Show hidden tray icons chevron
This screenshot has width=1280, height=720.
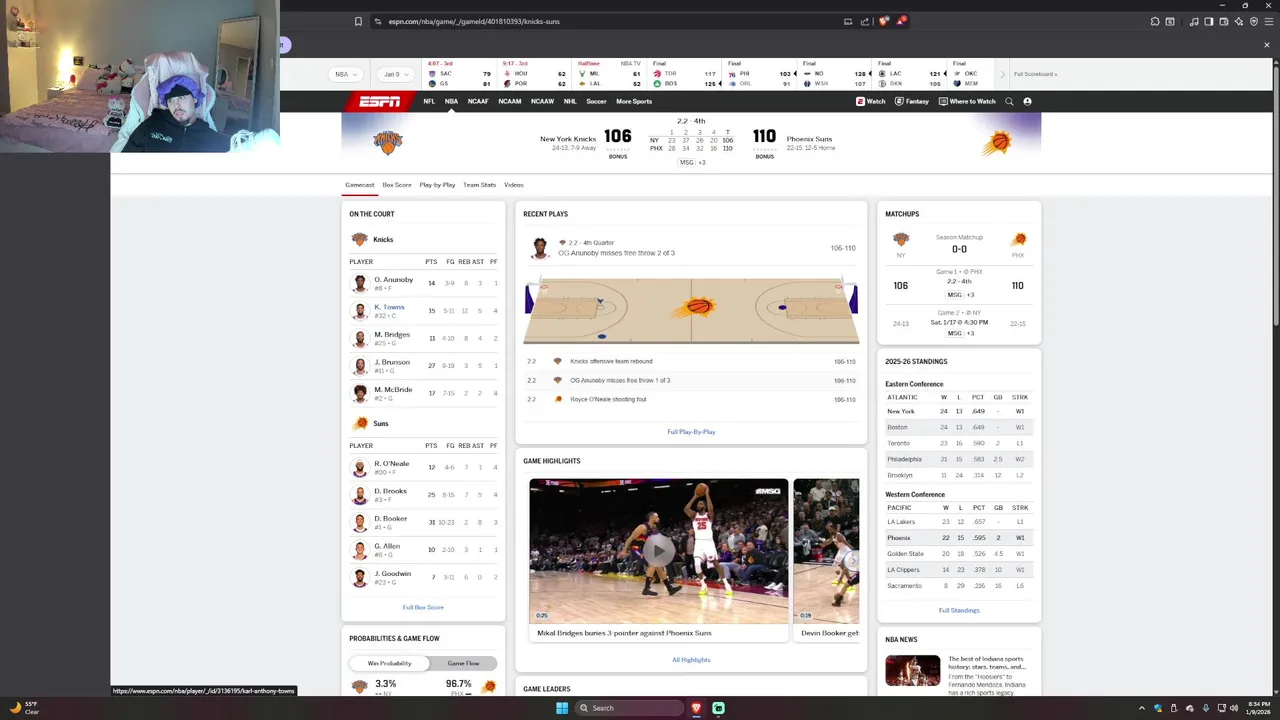click(x=1142, y=708)
